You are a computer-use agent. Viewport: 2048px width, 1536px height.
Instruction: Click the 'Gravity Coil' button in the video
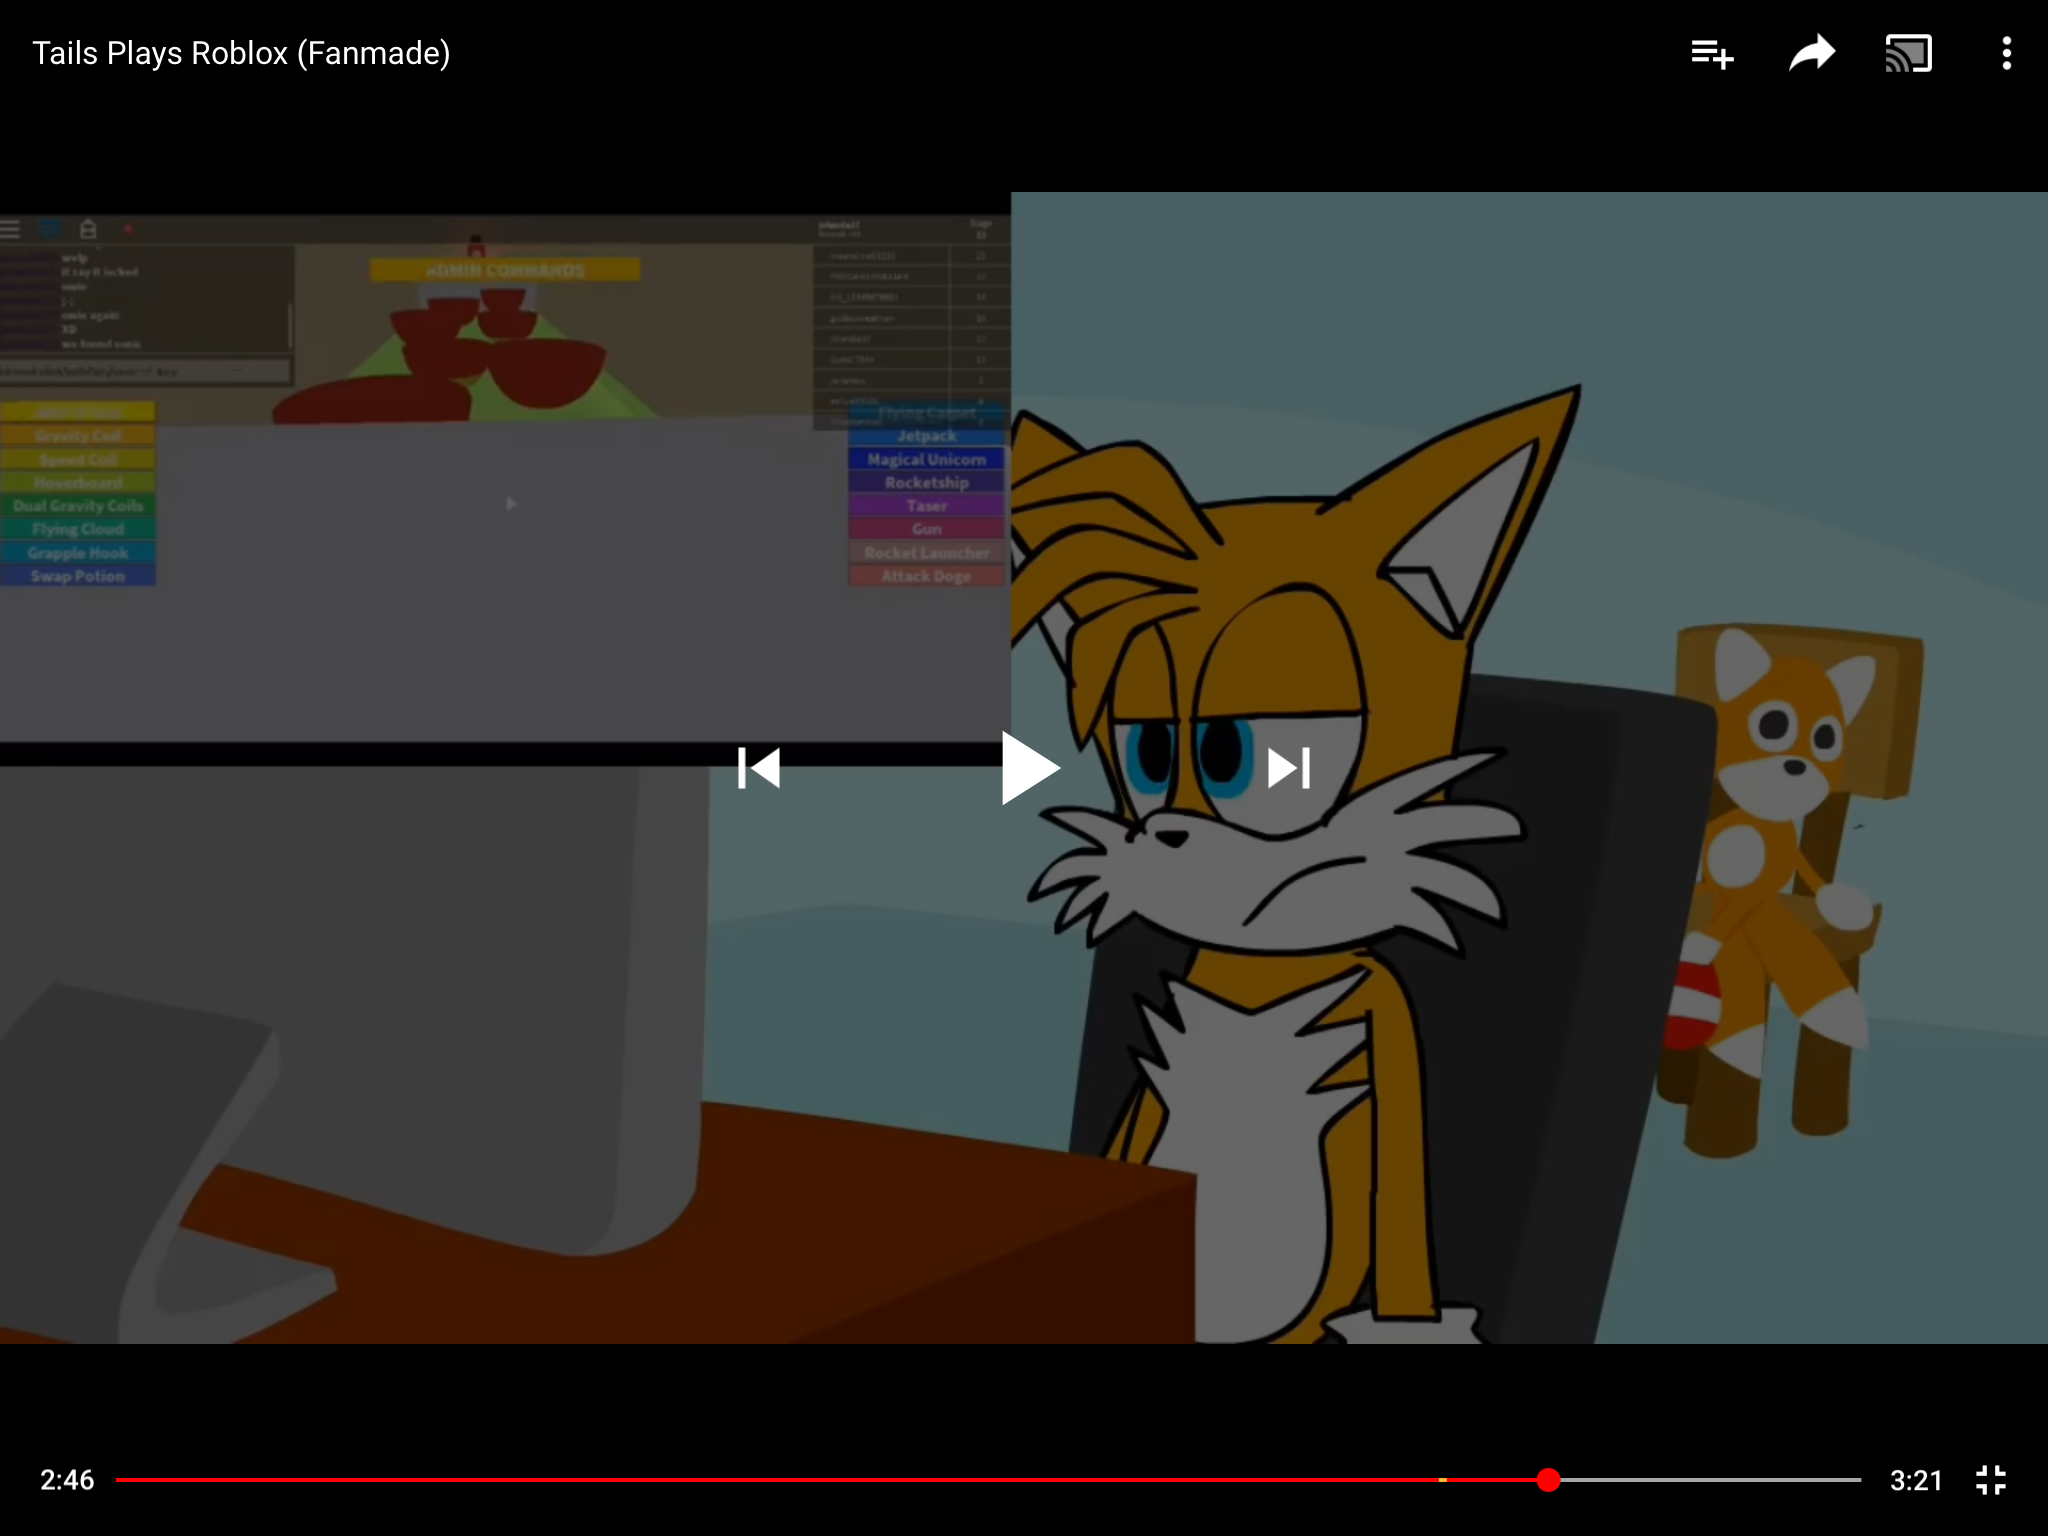78,436
